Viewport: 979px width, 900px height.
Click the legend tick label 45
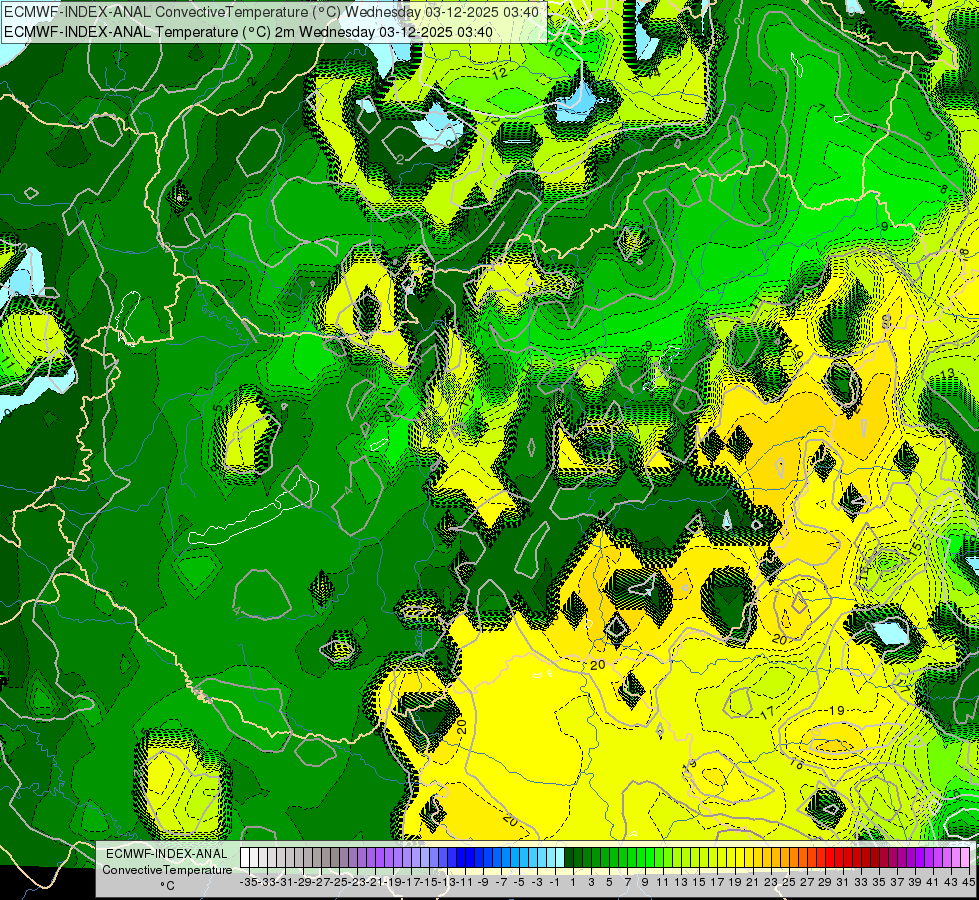968,882
